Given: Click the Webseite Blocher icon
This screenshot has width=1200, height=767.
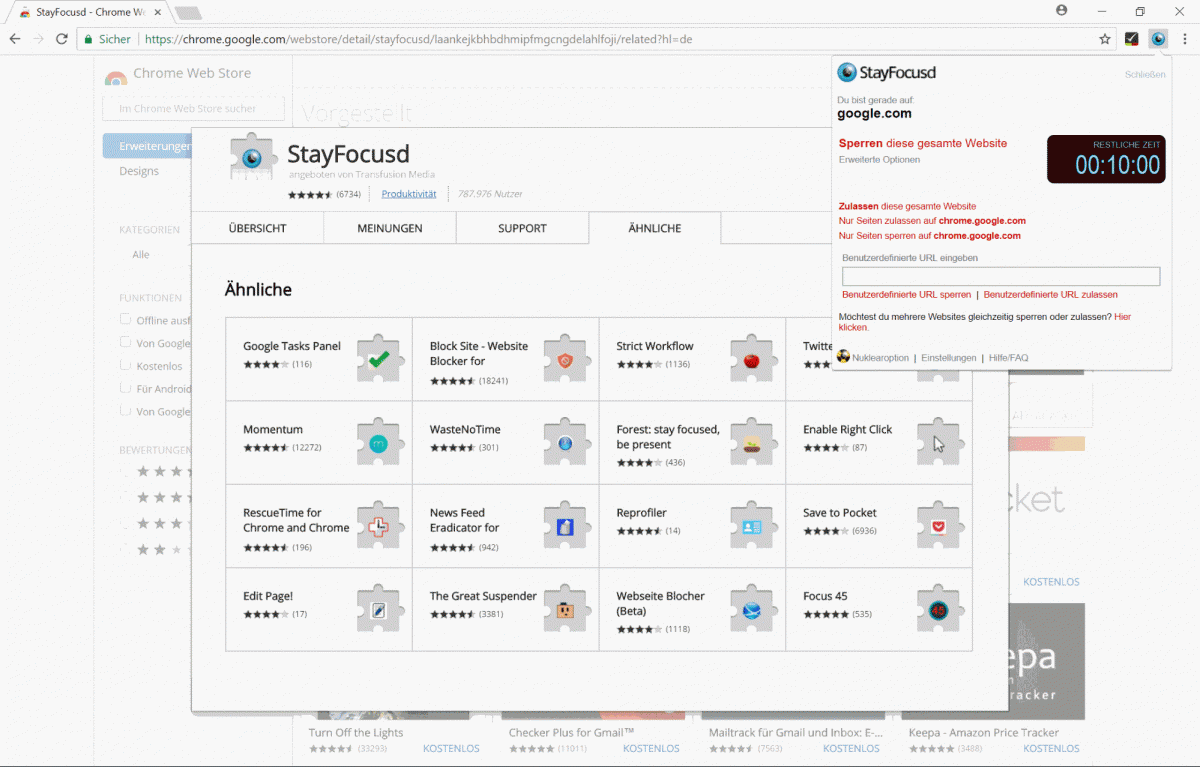Looking at the screenshot, I should (752, 608).
